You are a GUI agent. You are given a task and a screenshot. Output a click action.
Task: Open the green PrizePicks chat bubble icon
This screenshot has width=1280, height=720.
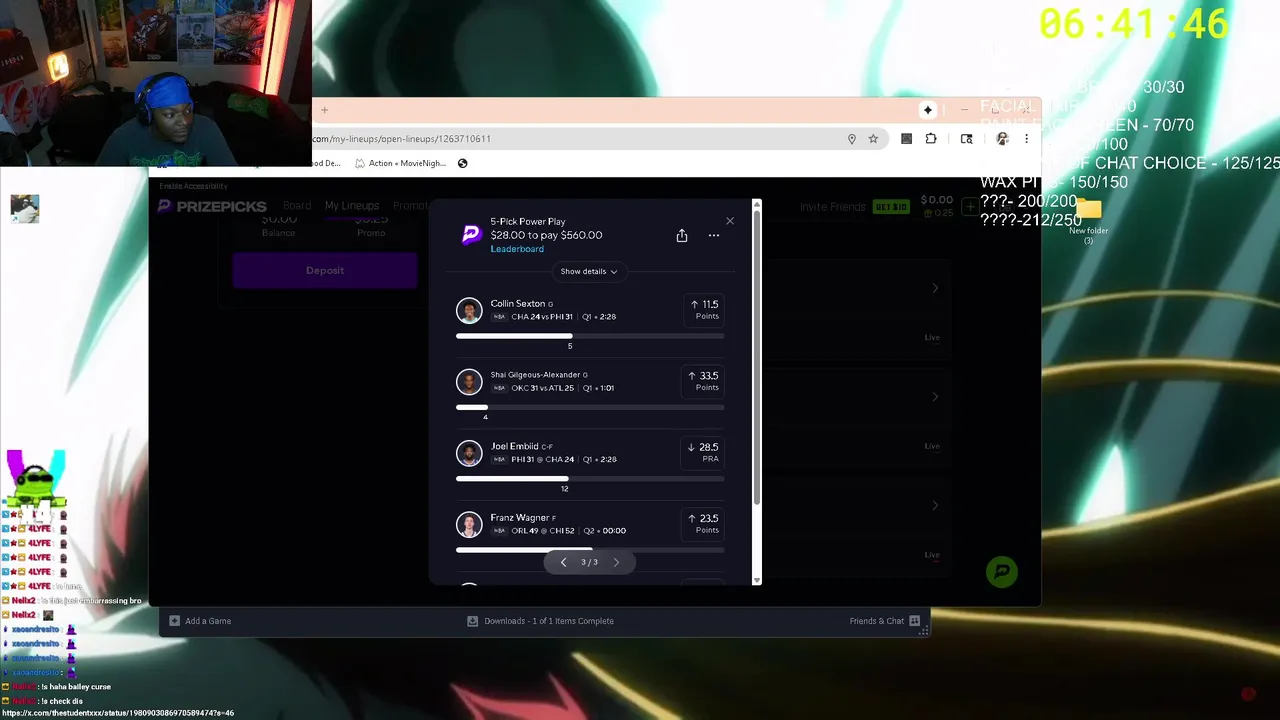coord(1001,572)
